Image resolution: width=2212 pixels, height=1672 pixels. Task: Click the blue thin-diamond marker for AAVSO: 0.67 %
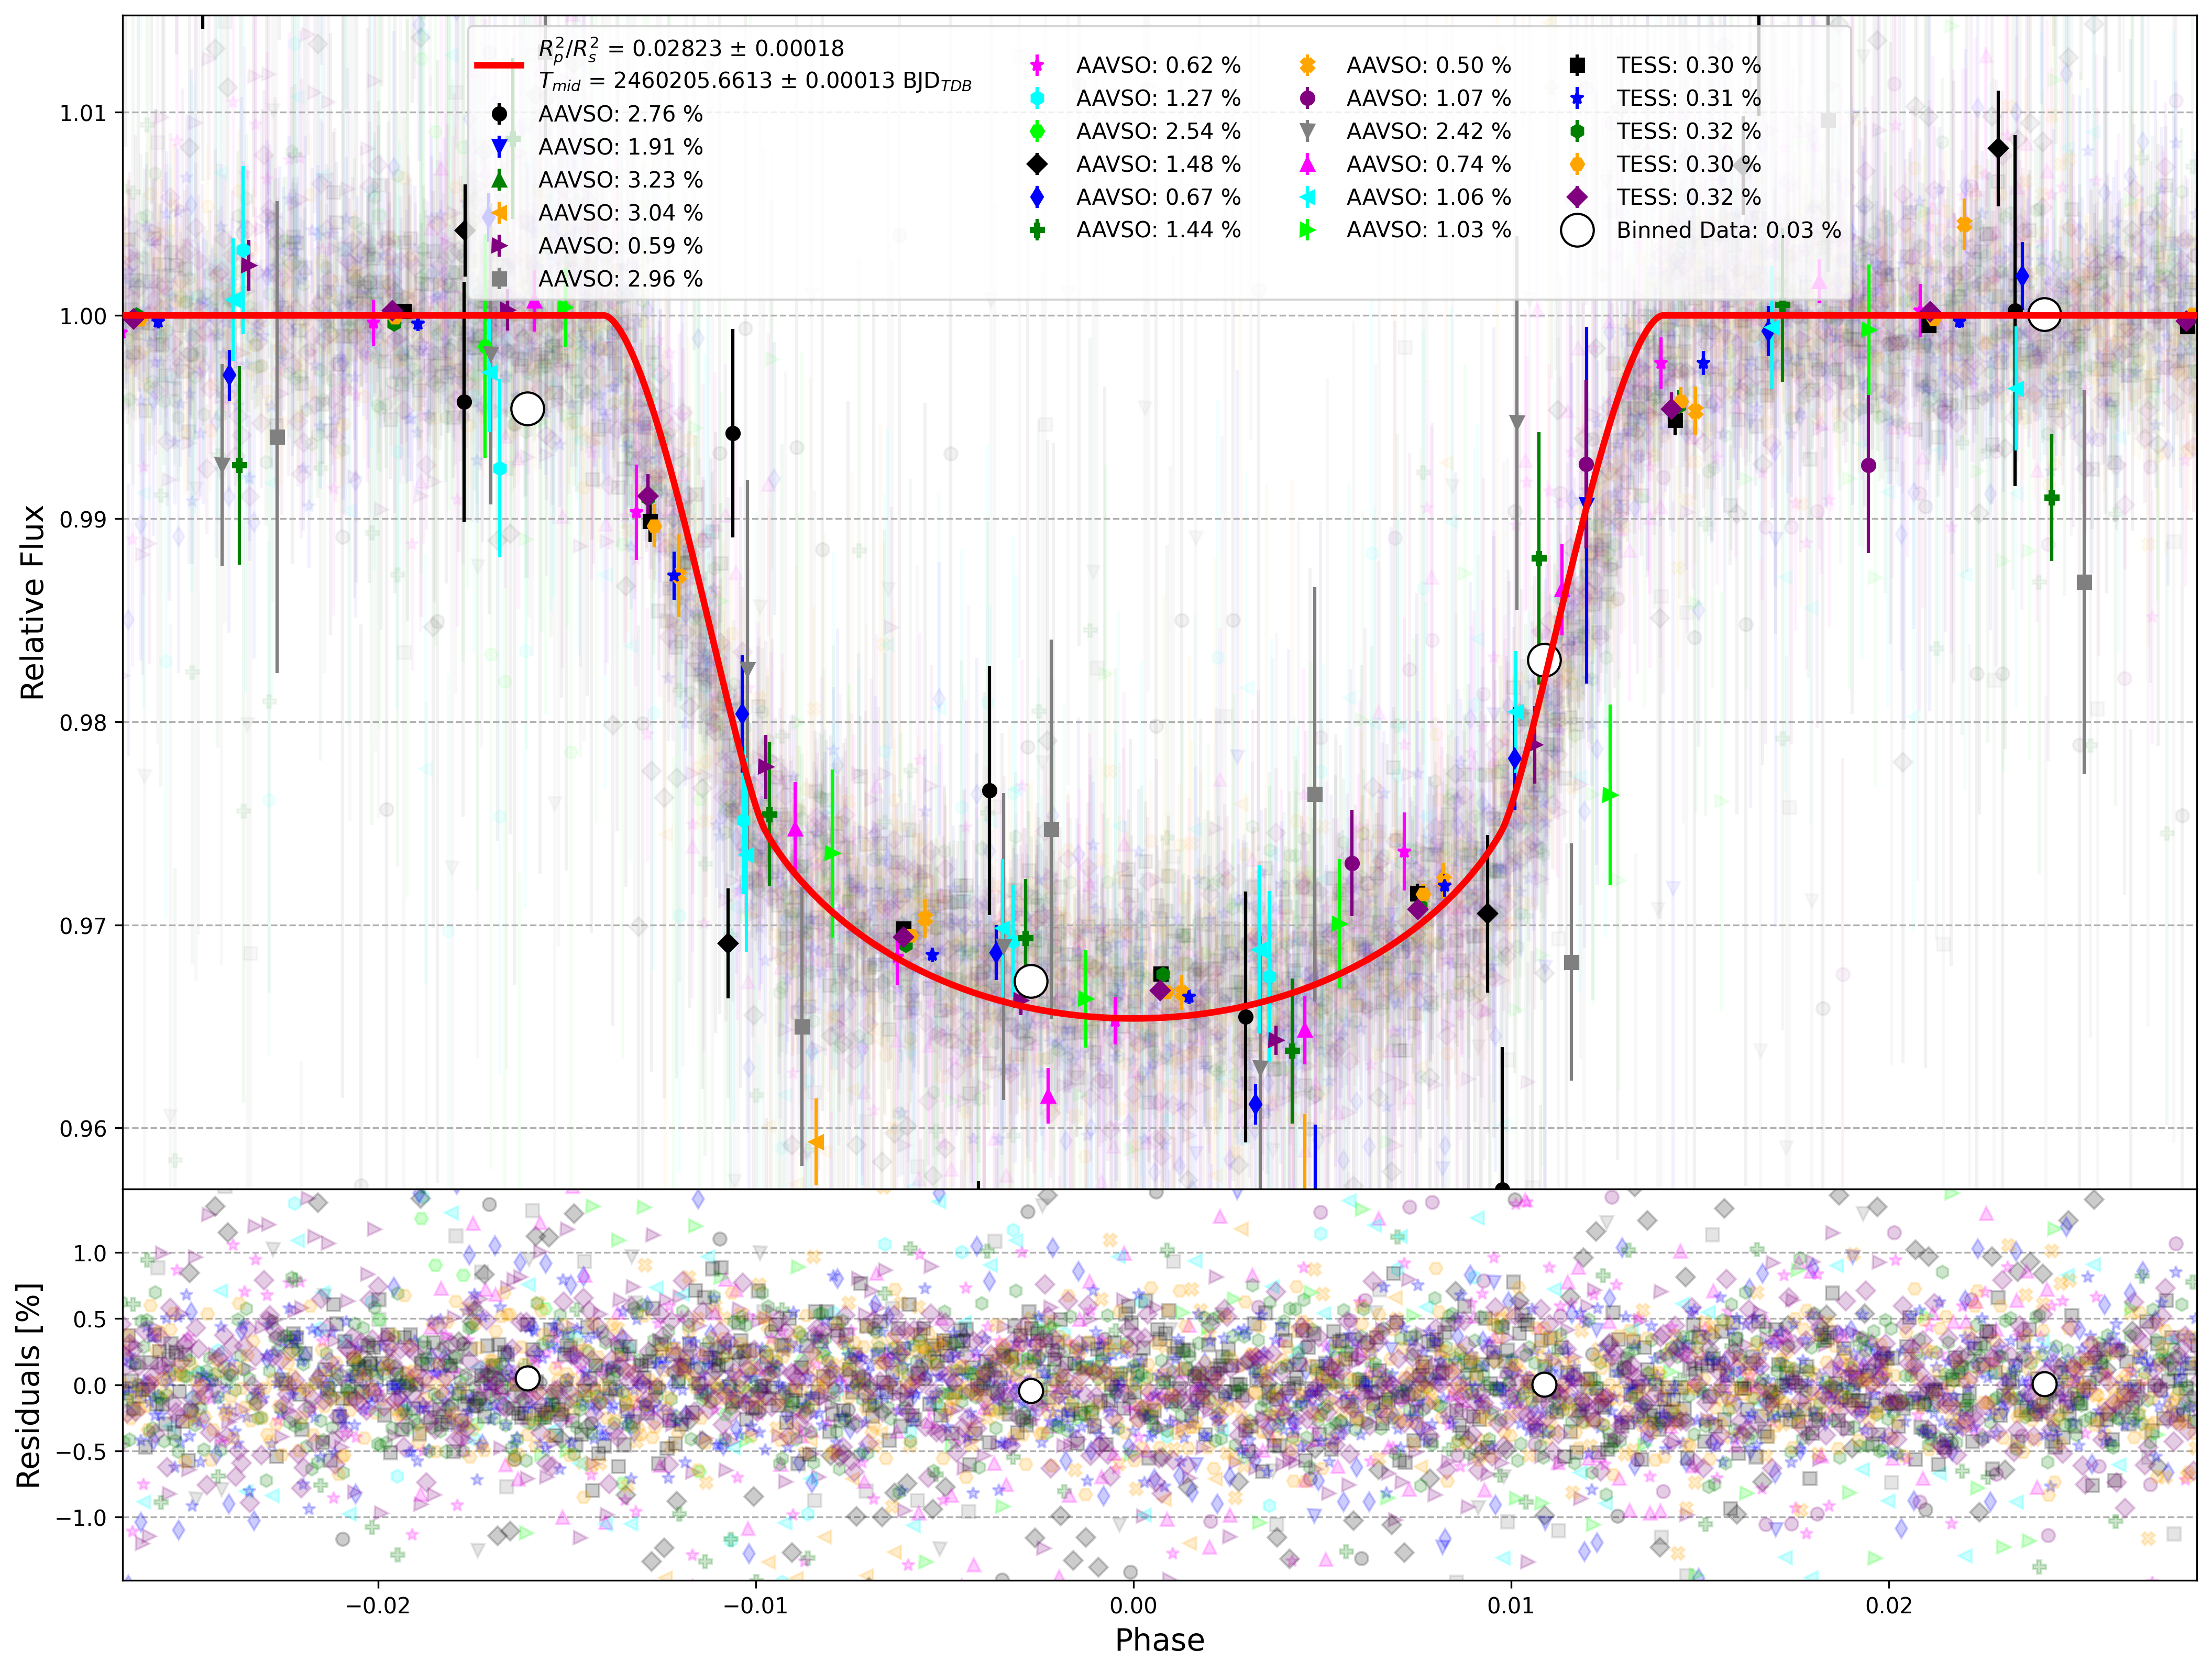1037,197
